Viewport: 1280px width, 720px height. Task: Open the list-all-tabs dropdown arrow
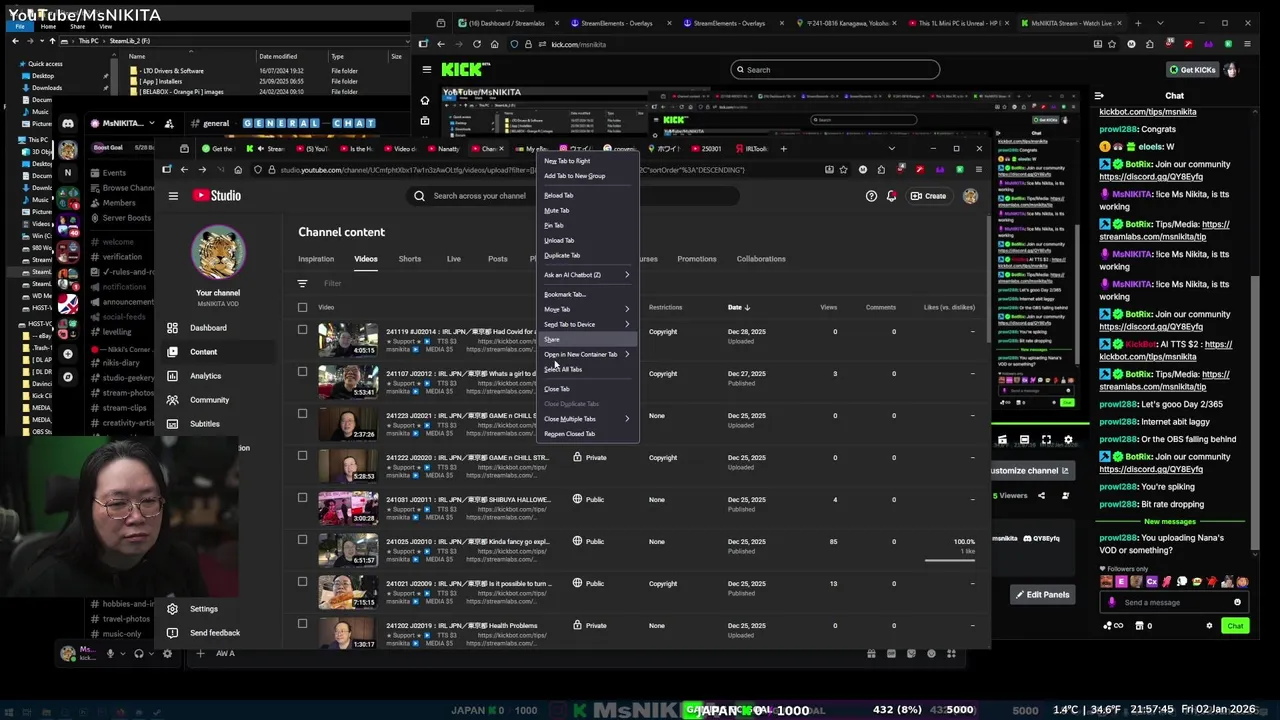pos(891,149)
